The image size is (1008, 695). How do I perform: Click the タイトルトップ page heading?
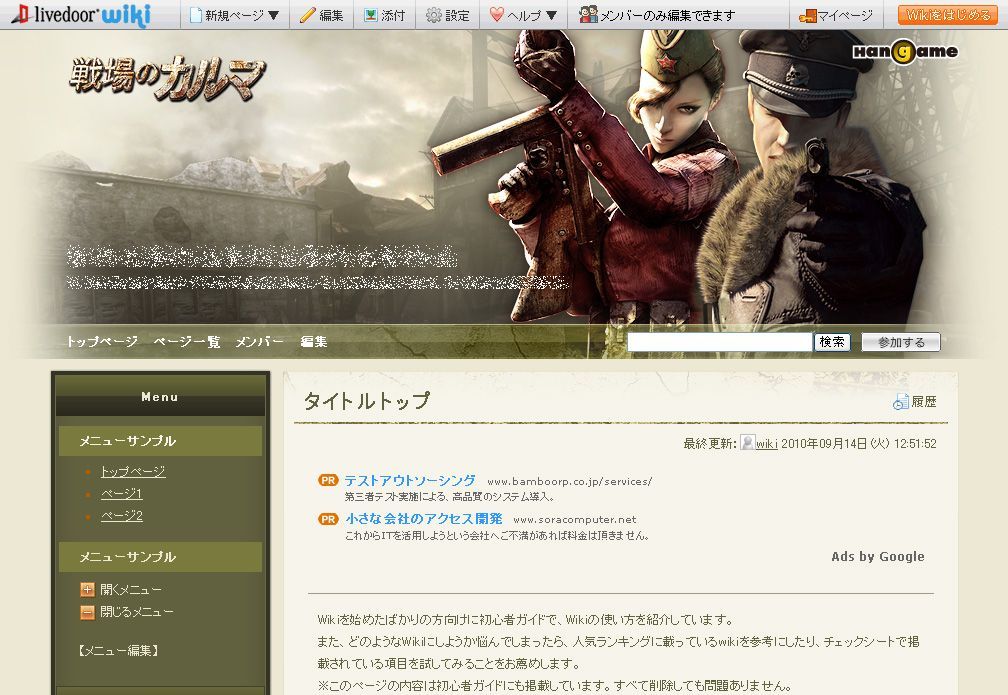coord(366,401)
